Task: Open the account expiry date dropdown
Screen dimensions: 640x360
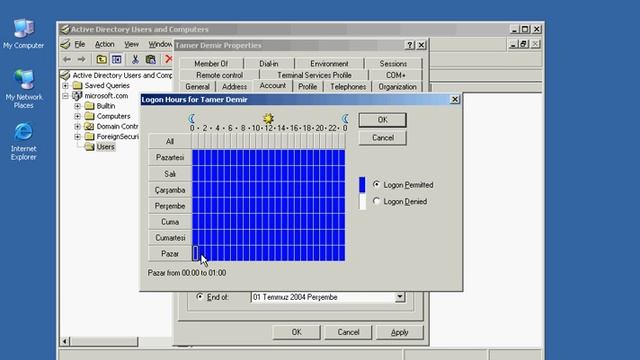Action: tap(400, 297)
